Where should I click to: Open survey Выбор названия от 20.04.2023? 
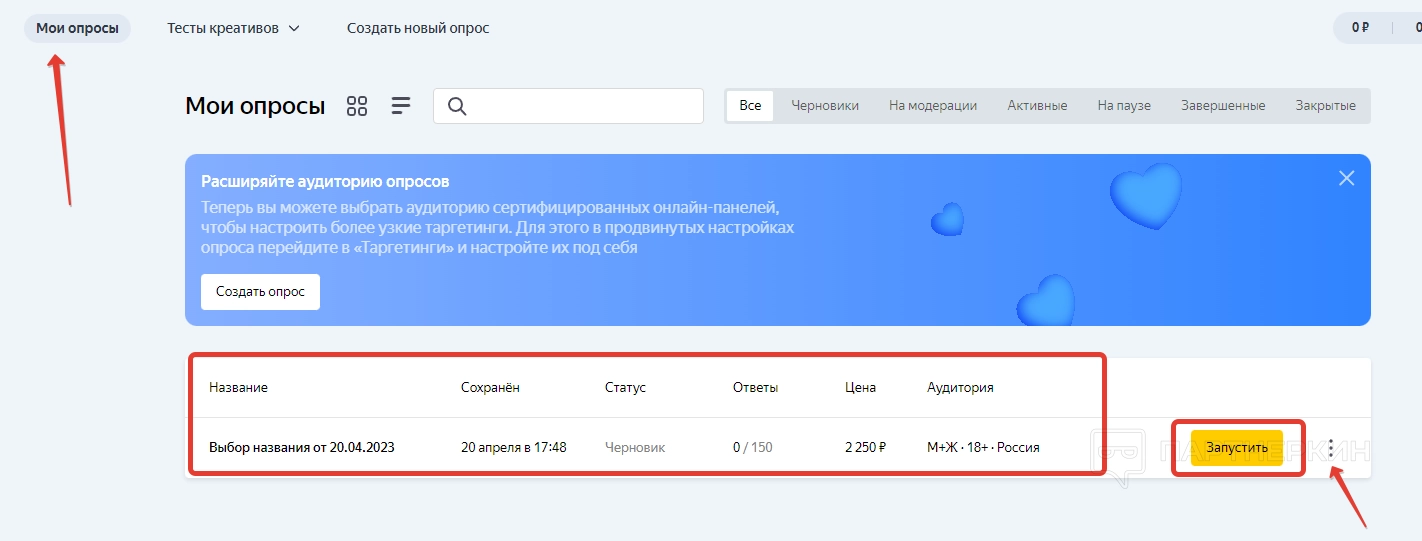click(x=302, y=447)
